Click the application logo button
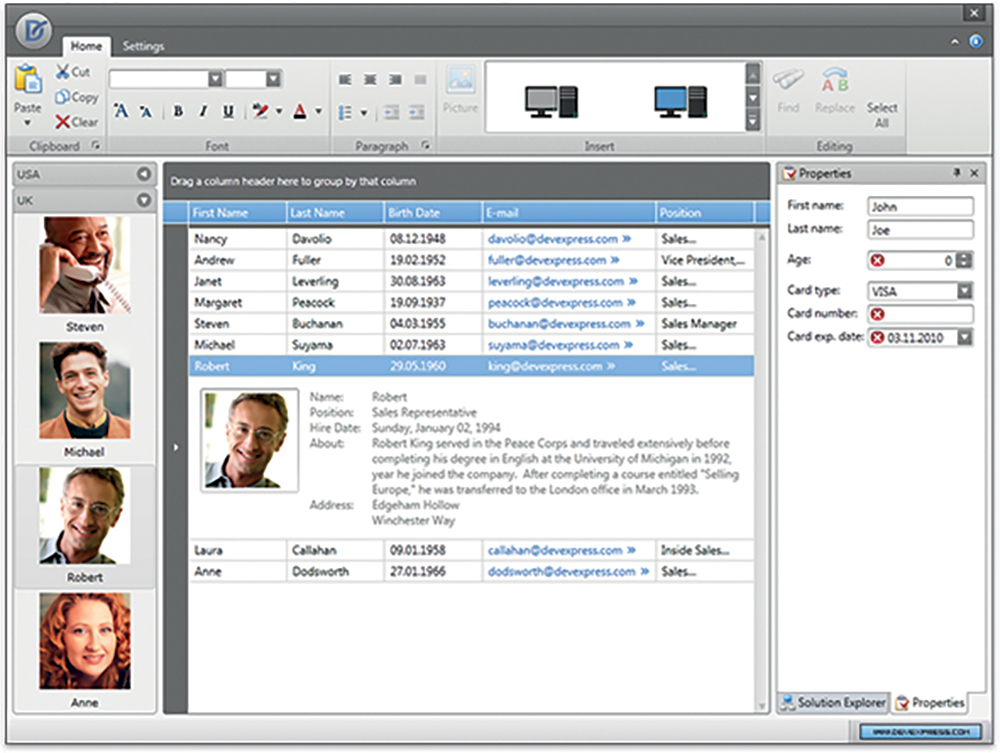Image resolution: width=1000 pixels, height=753 pixels. click(x=33, y=30)
